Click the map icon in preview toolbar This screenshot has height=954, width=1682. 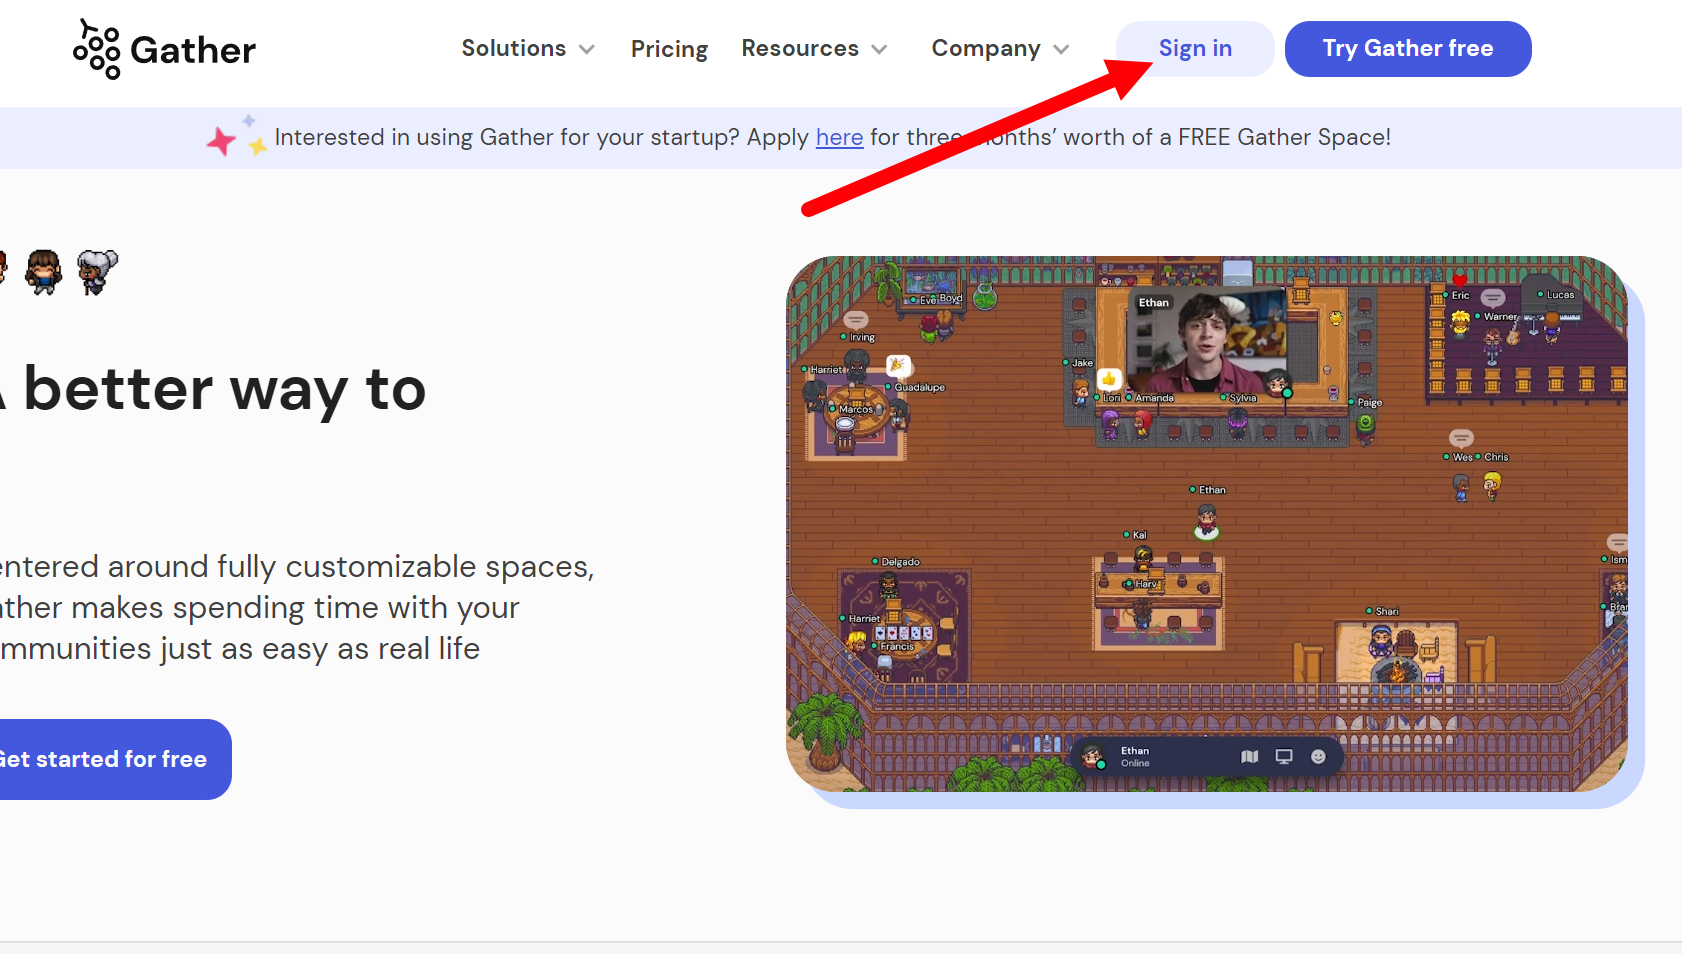(1250, 757)
